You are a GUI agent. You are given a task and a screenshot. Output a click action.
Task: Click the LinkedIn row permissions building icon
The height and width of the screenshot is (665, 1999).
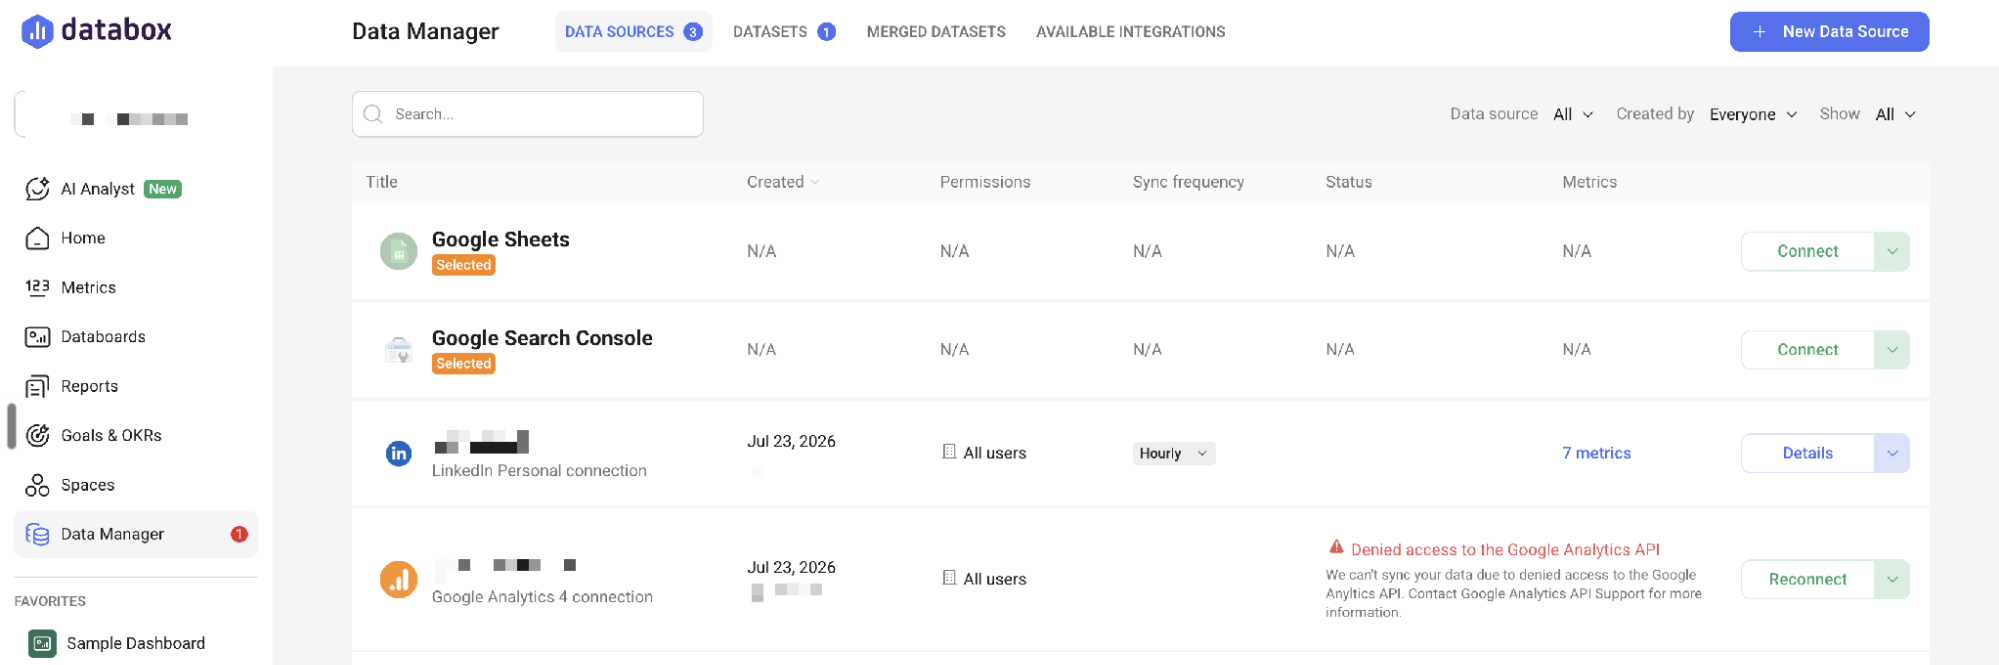pos(949,452)
